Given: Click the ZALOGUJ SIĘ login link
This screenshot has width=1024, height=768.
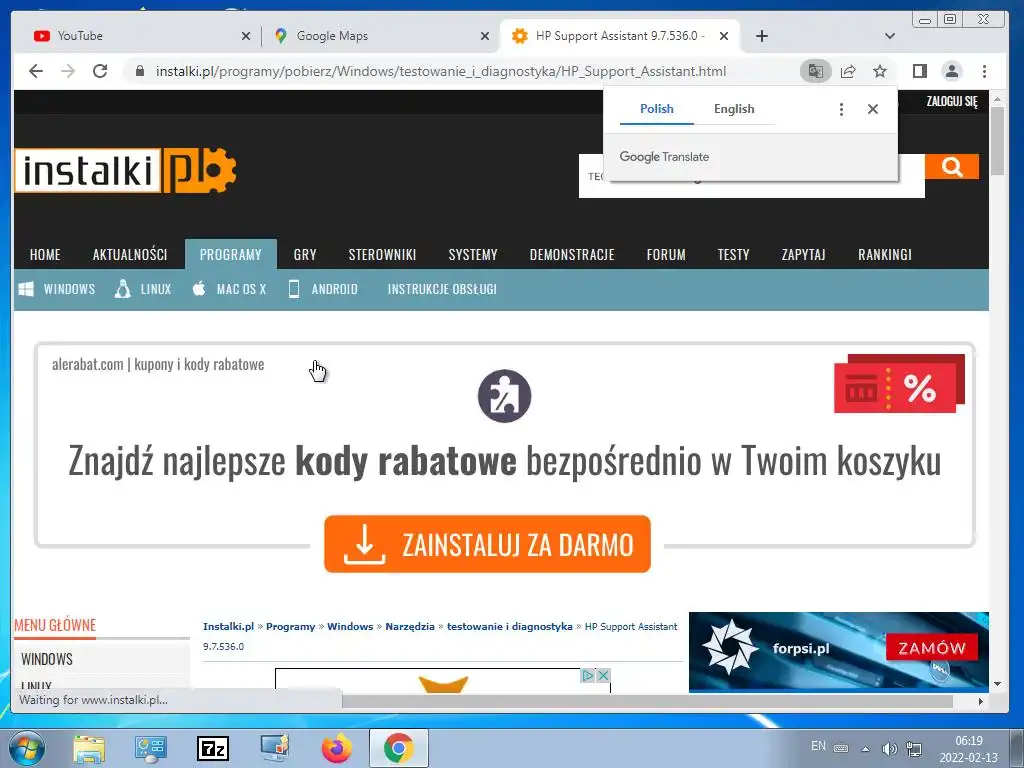Looking at the screenshot, I should 952,101.
